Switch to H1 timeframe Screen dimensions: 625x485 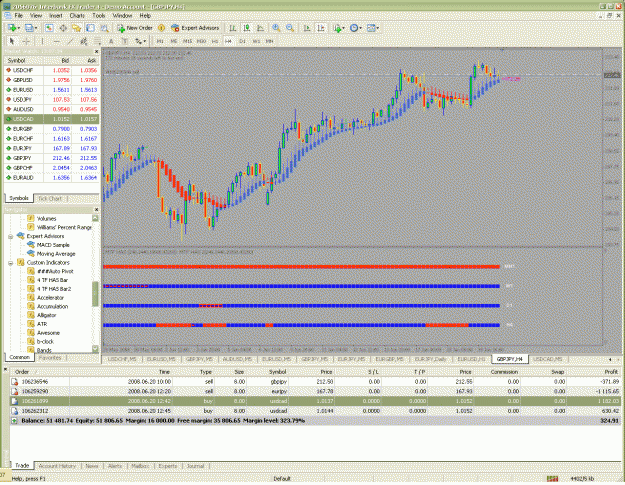pyautogui.click(x=215, y=41)
